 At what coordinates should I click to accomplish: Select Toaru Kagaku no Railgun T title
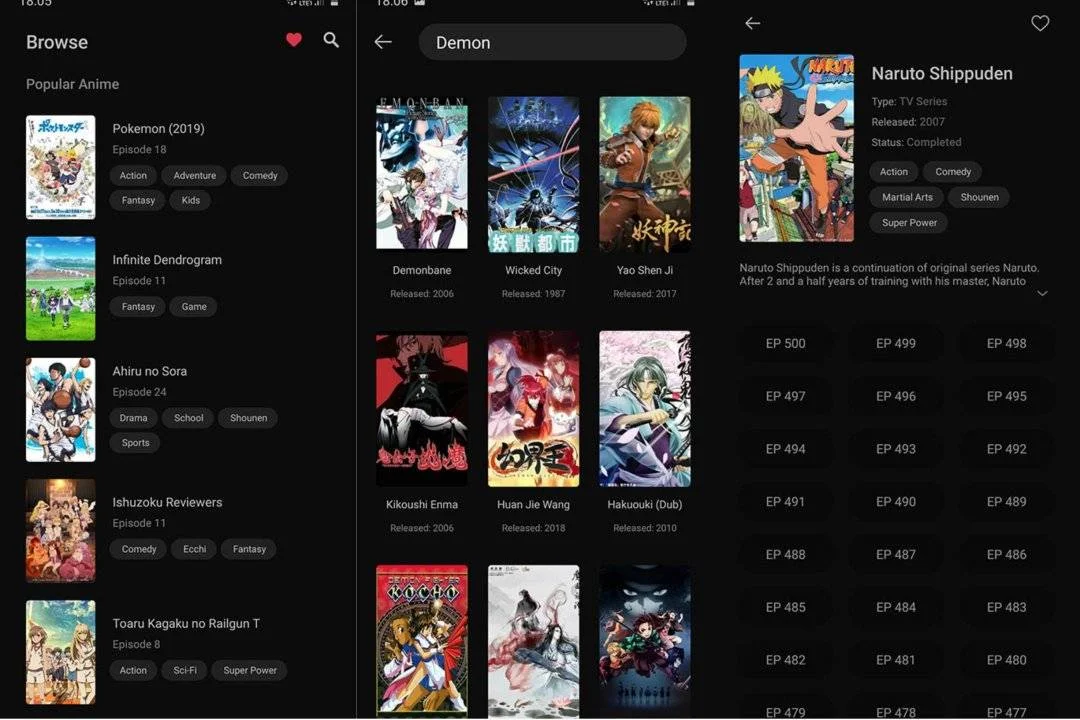tap(186, 624)
